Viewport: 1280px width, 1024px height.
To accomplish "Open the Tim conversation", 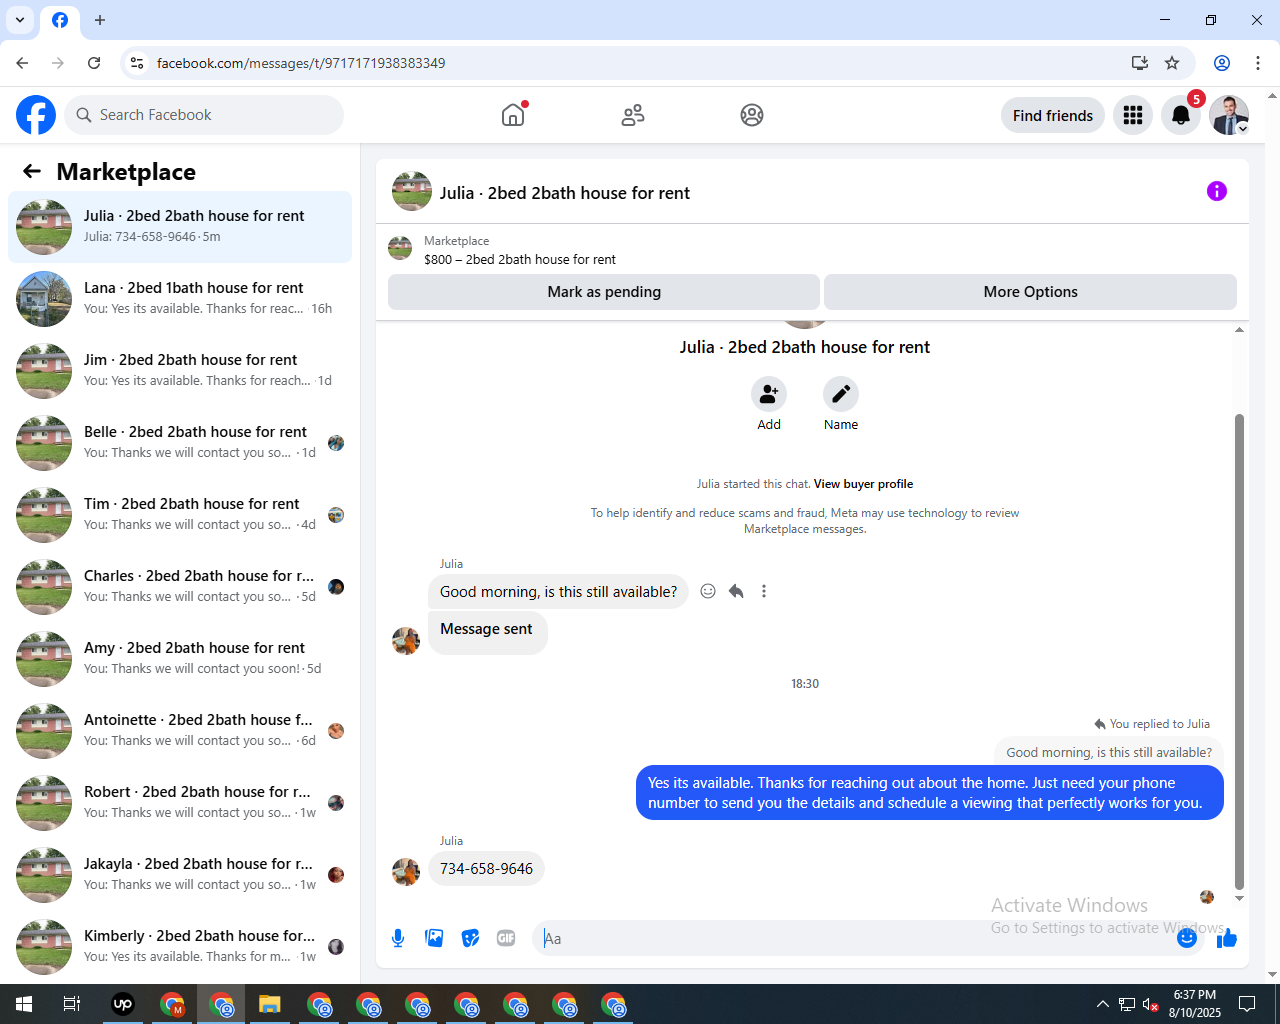I will point(180,515).
